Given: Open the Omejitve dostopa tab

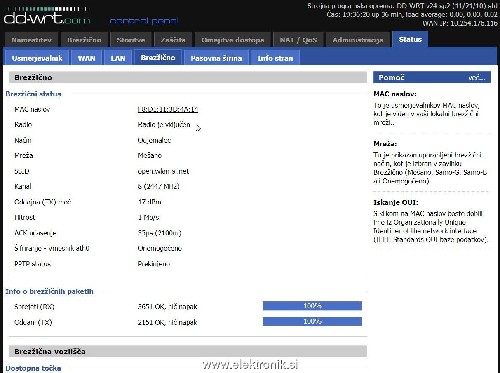Looking at the screenshot, I should [233, 40].
